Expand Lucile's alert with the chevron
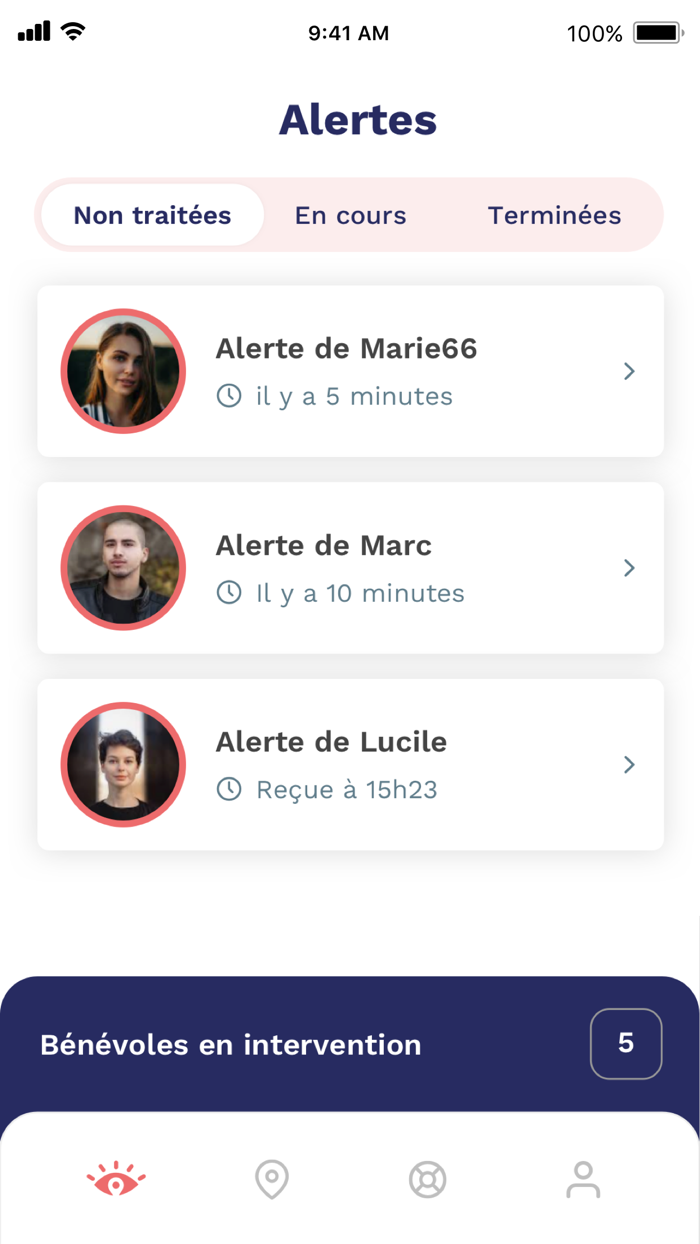Viewport: 700px width, 1244px height. click(629, 764)
